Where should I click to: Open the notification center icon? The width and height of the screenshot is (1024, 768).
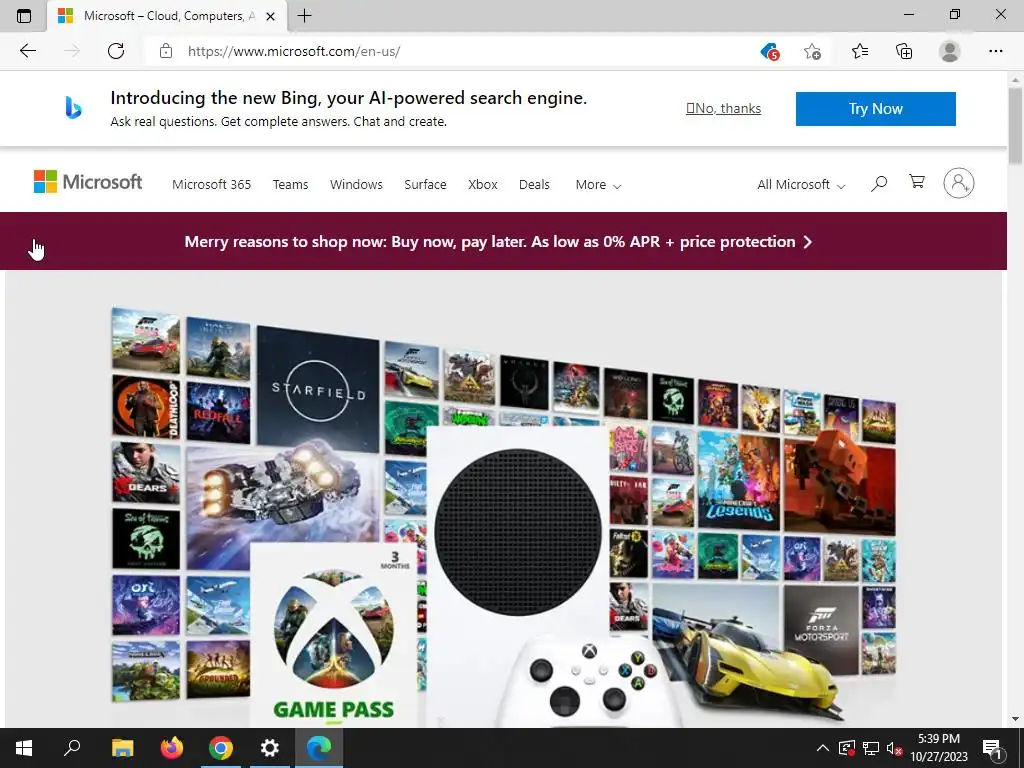992,748
